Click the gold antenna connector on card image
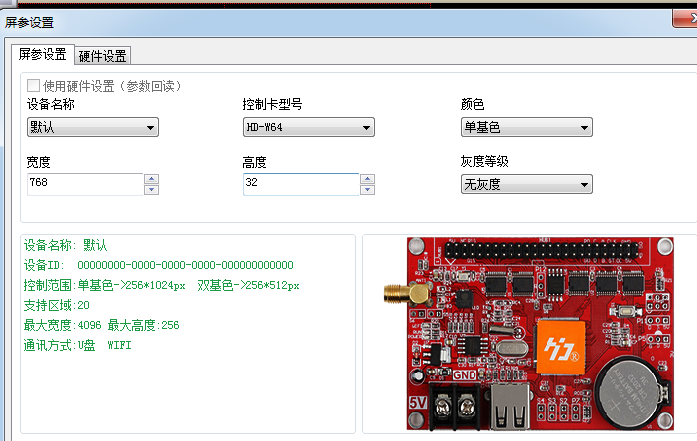Image resolution: width=697 pixels, height=441 pixels. click(396, 293)
